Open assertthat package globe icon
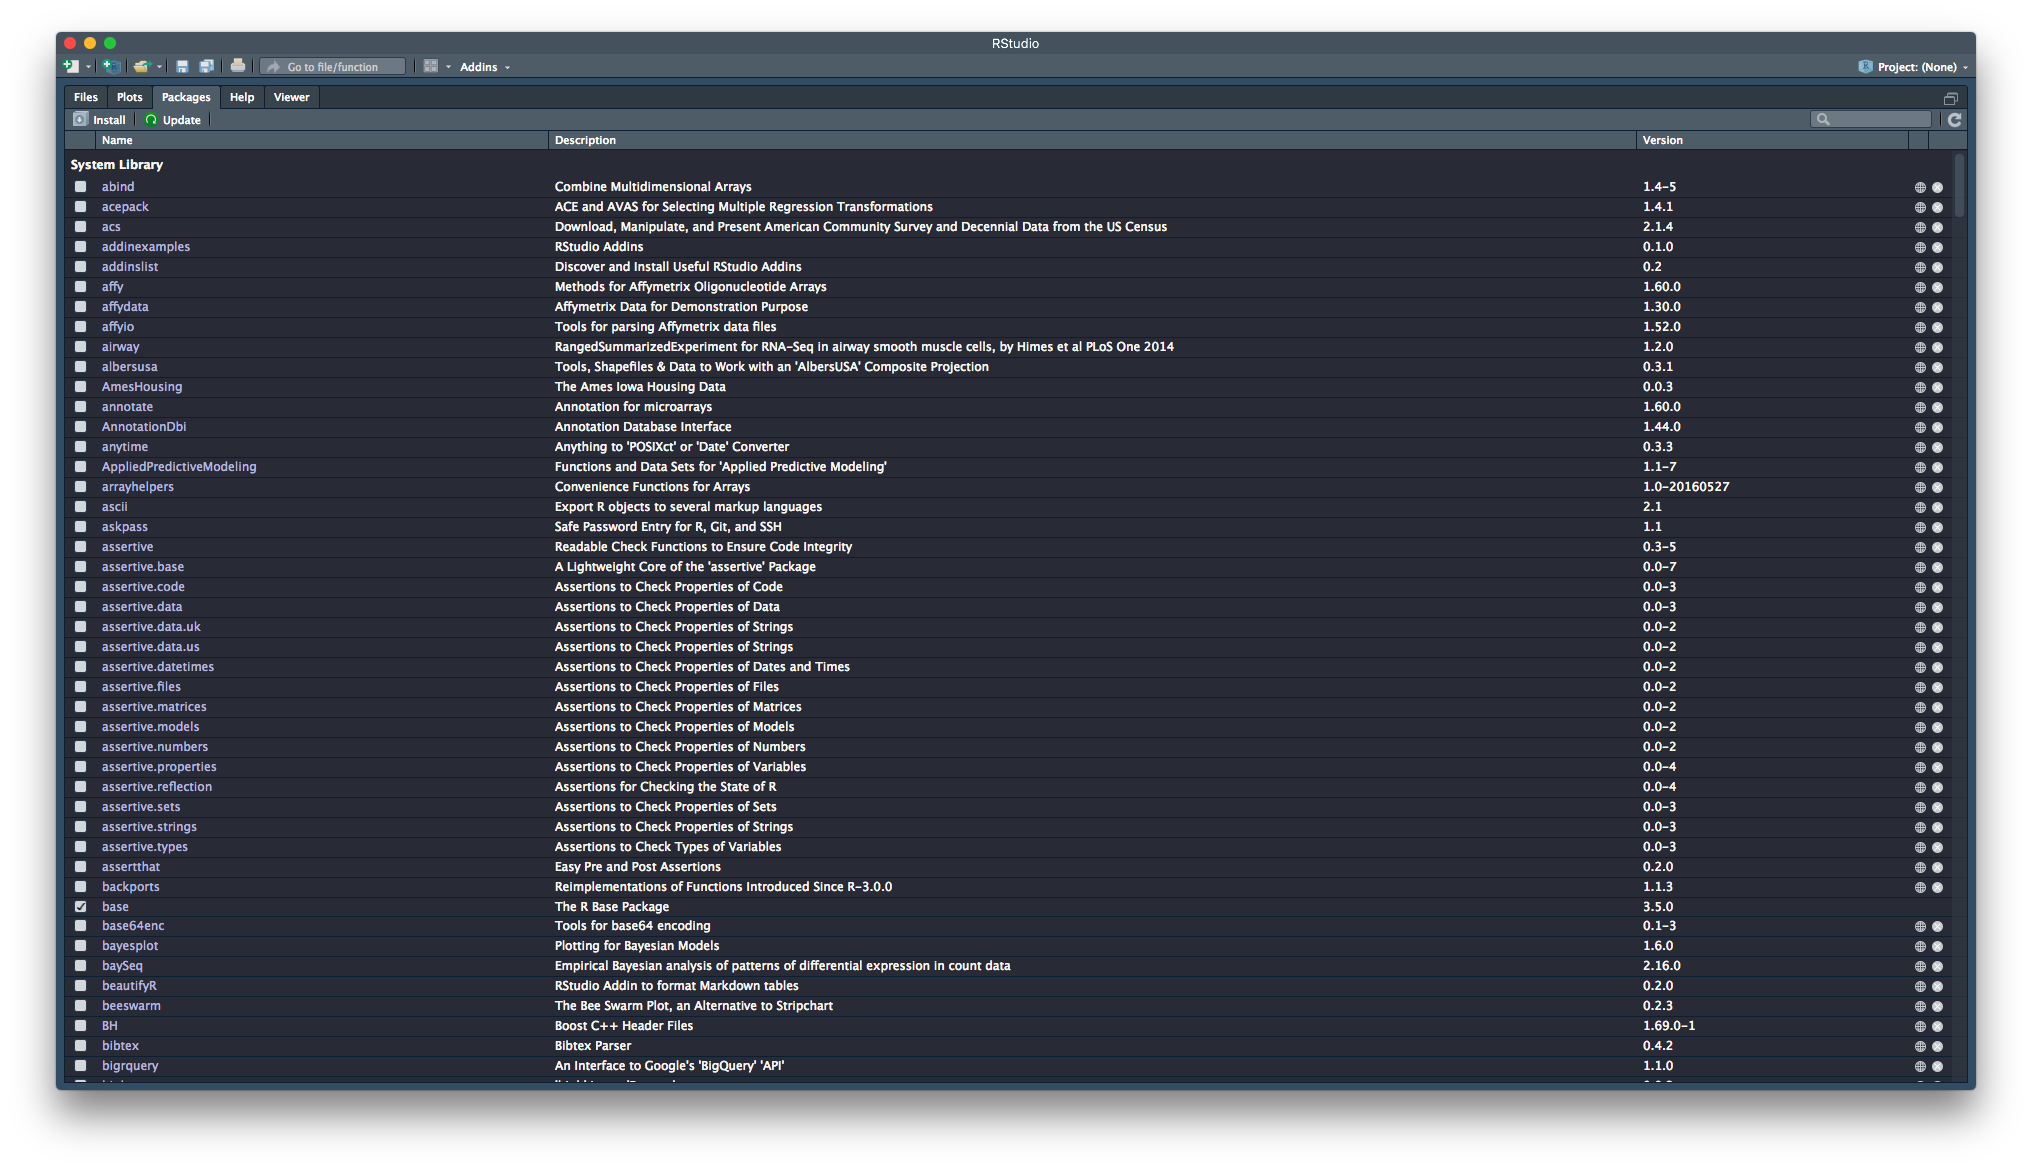The image size is (2032, 1170). pos(1920,867)
